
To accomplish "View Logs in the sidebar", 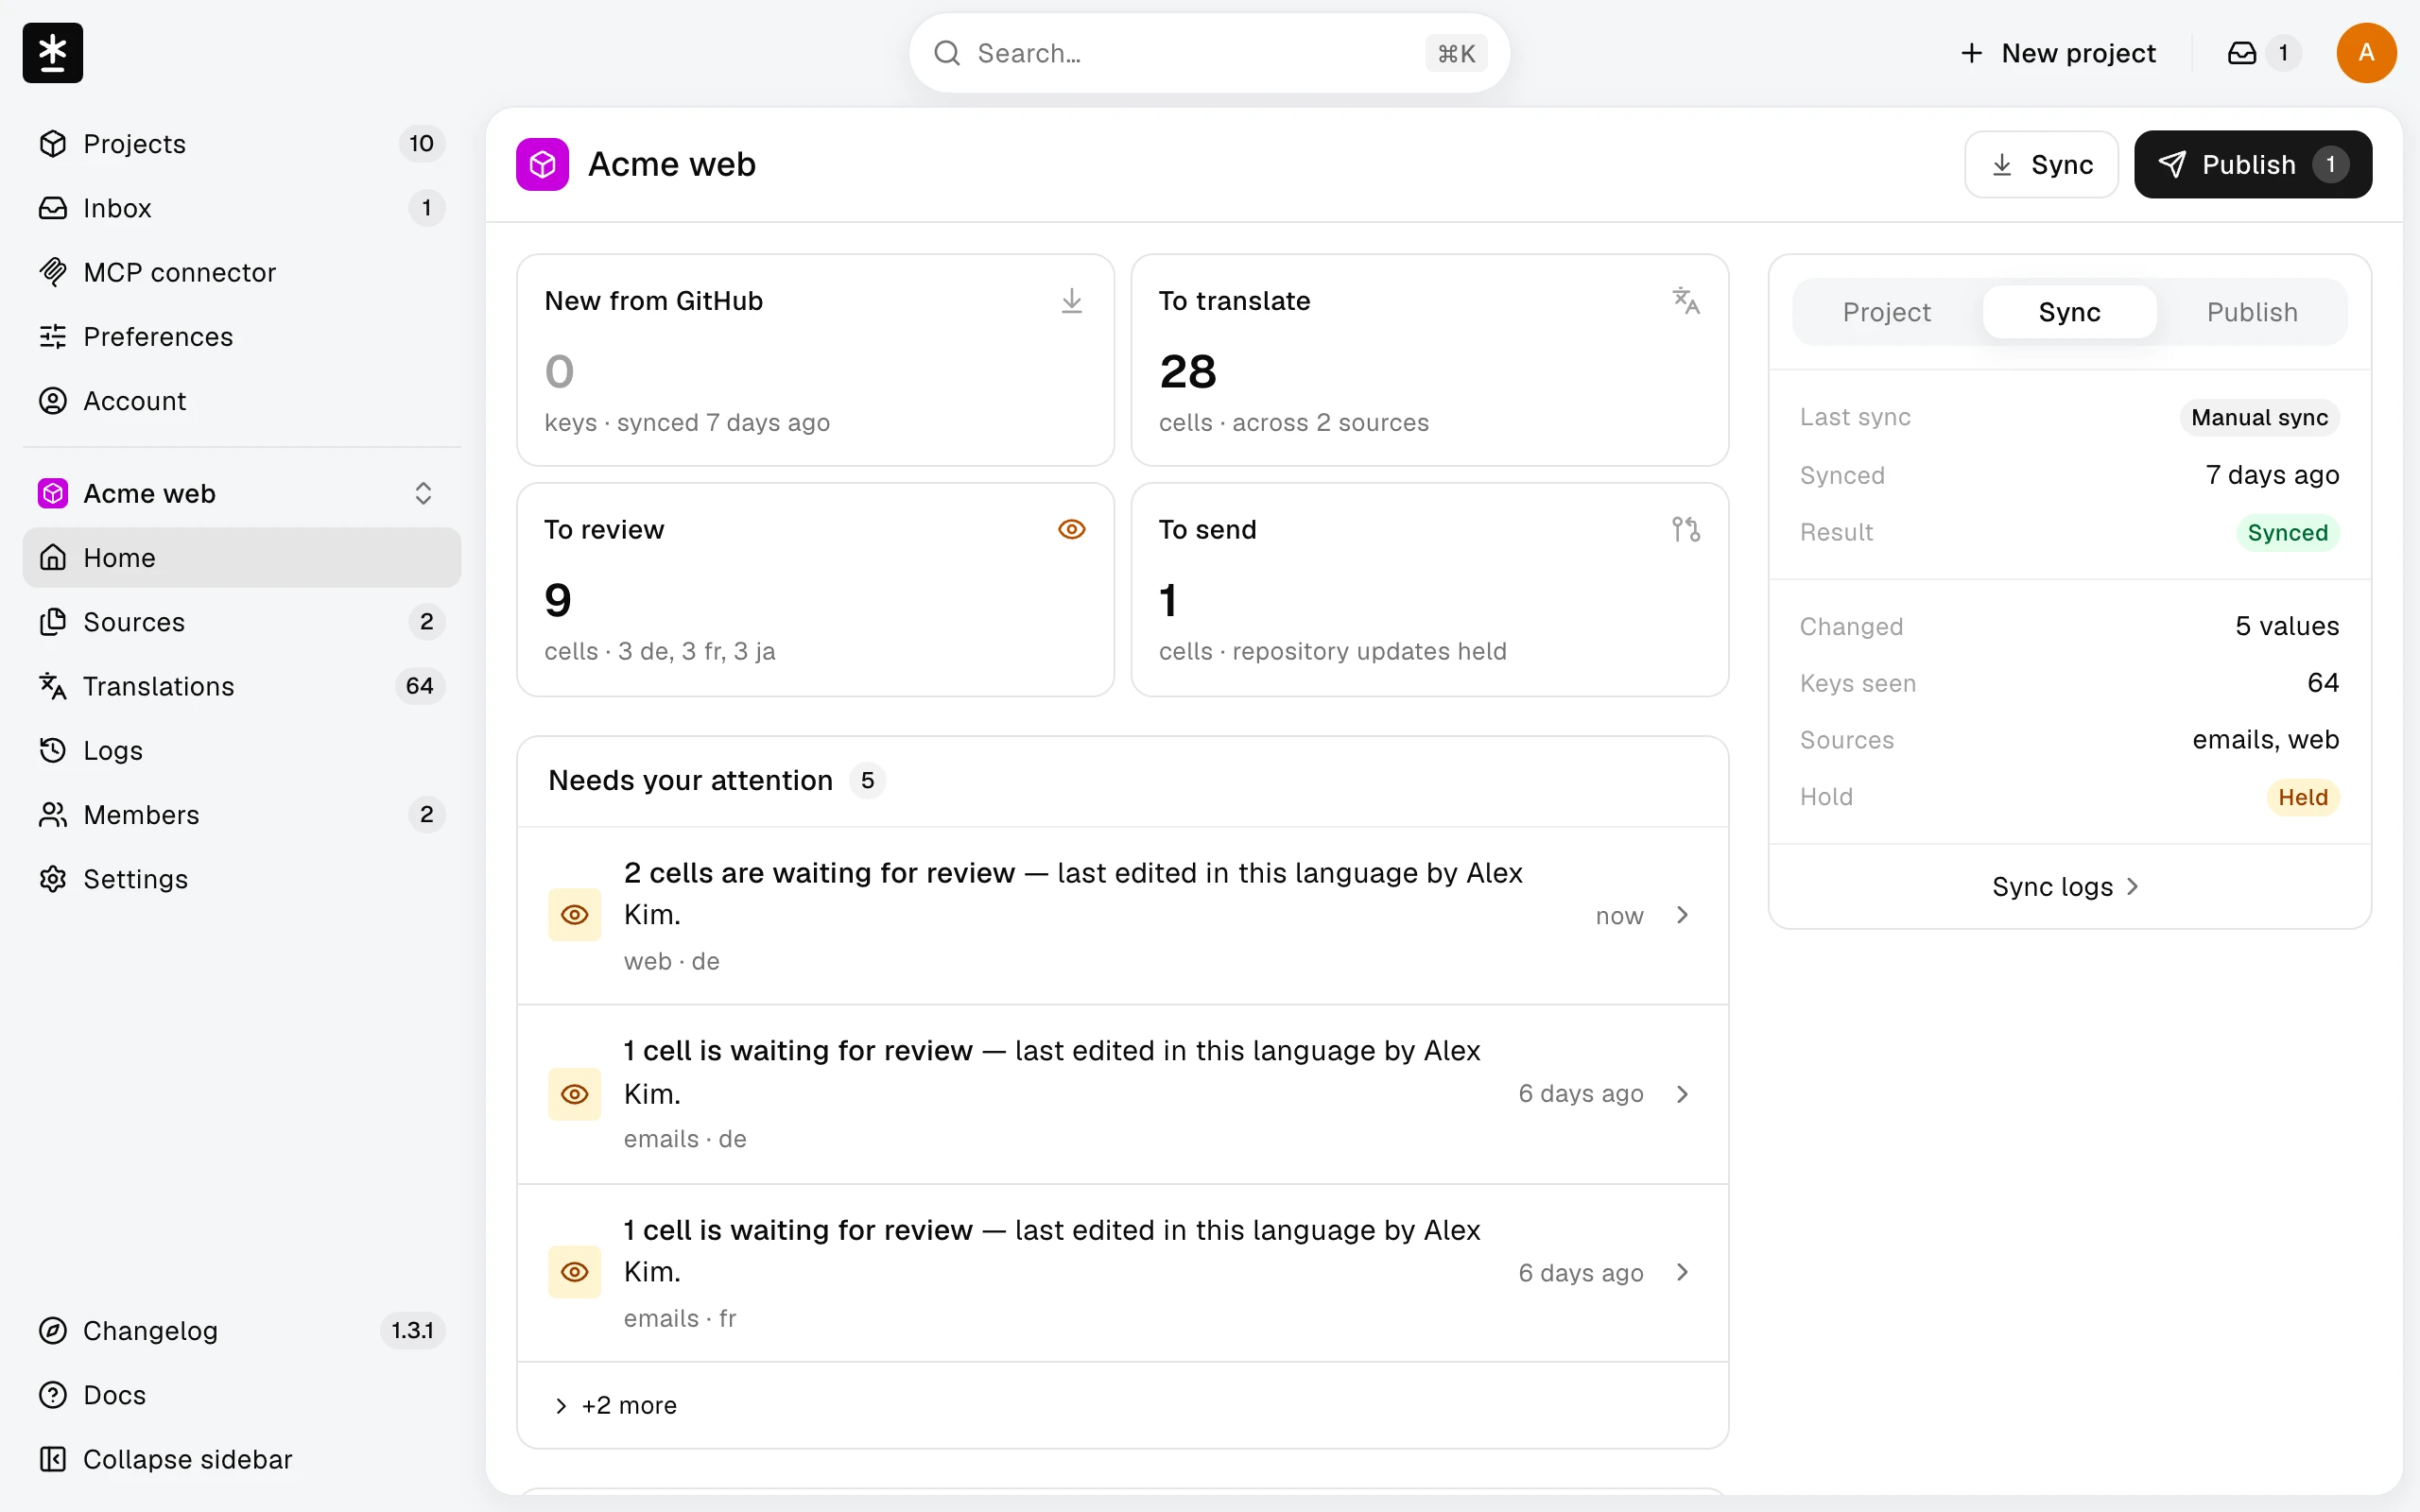I will coord(242,750).
